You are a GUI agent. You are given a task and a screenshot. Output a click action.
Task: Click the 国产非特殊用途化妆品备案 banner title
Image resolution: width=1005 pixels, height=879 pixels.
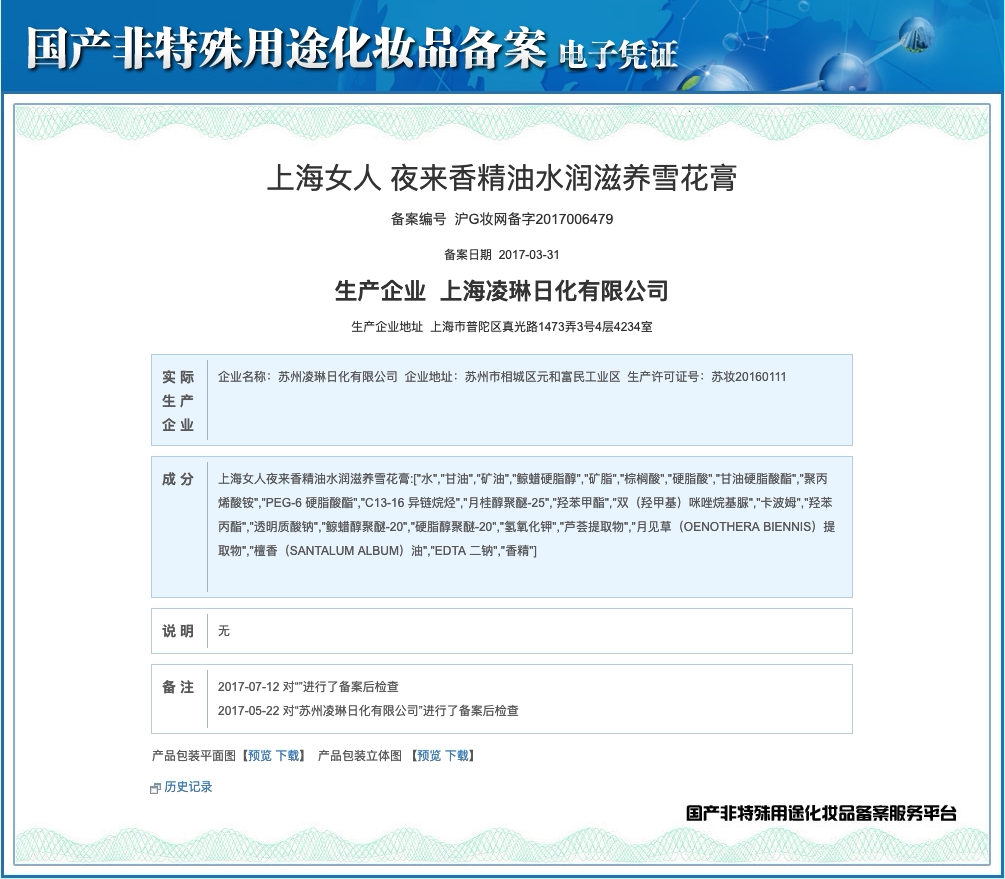pyautogui.click(x=287, y=48)
